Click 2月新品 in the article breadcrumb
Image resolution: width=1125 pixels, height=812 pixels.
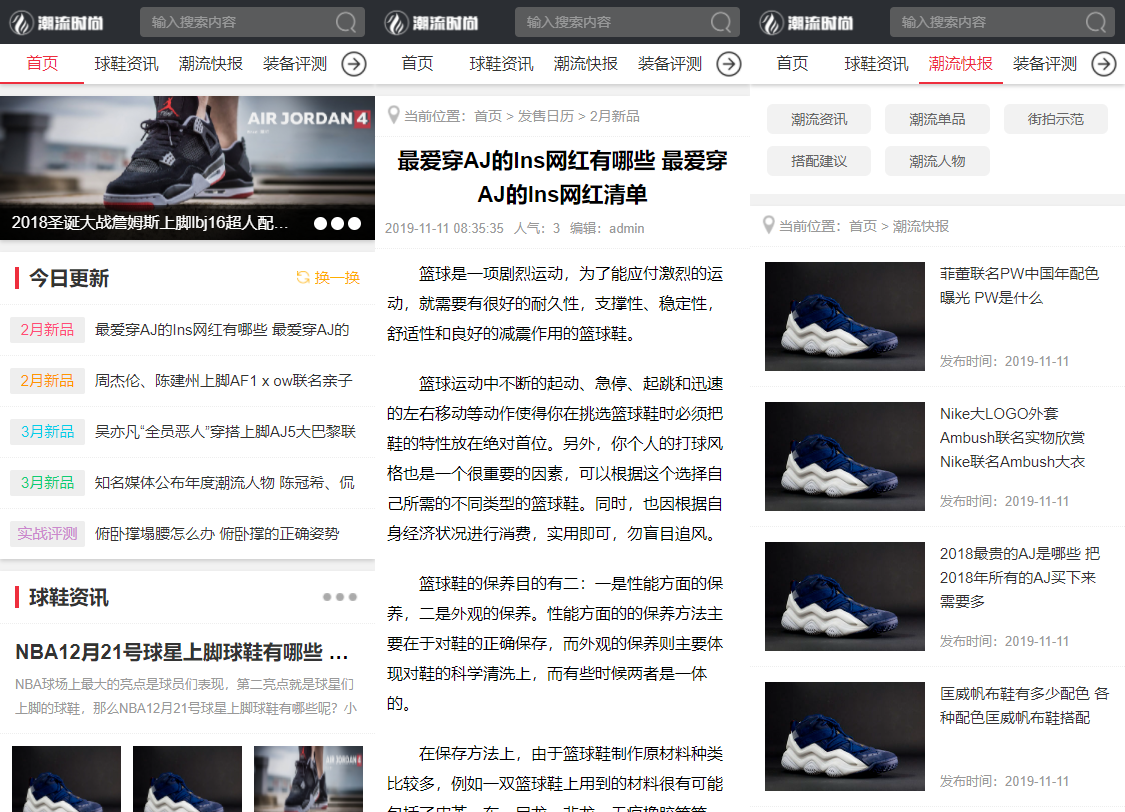(x=614, y=115)
